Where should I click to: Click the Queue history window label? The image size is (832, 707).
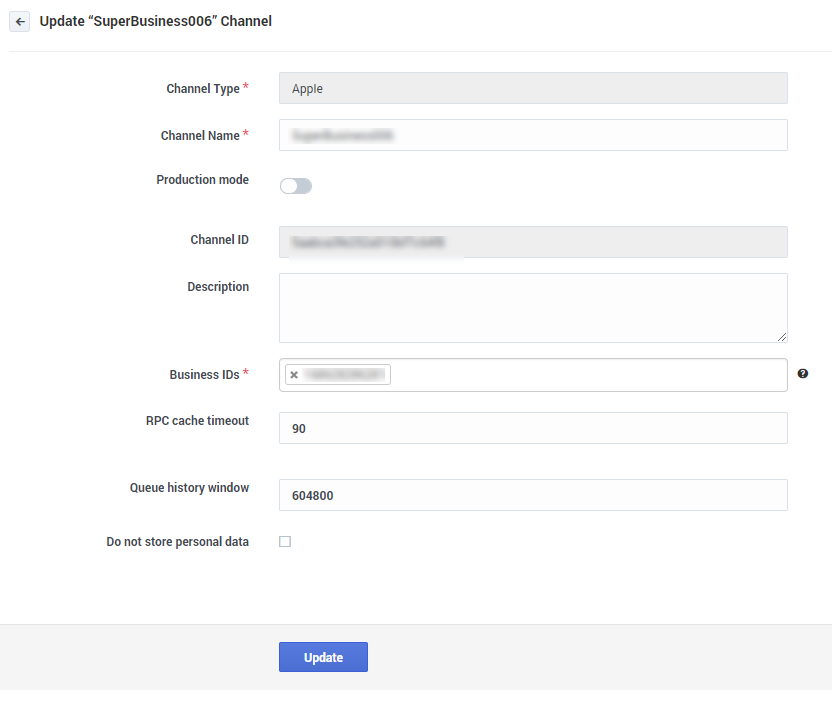[x=189, y=488]
